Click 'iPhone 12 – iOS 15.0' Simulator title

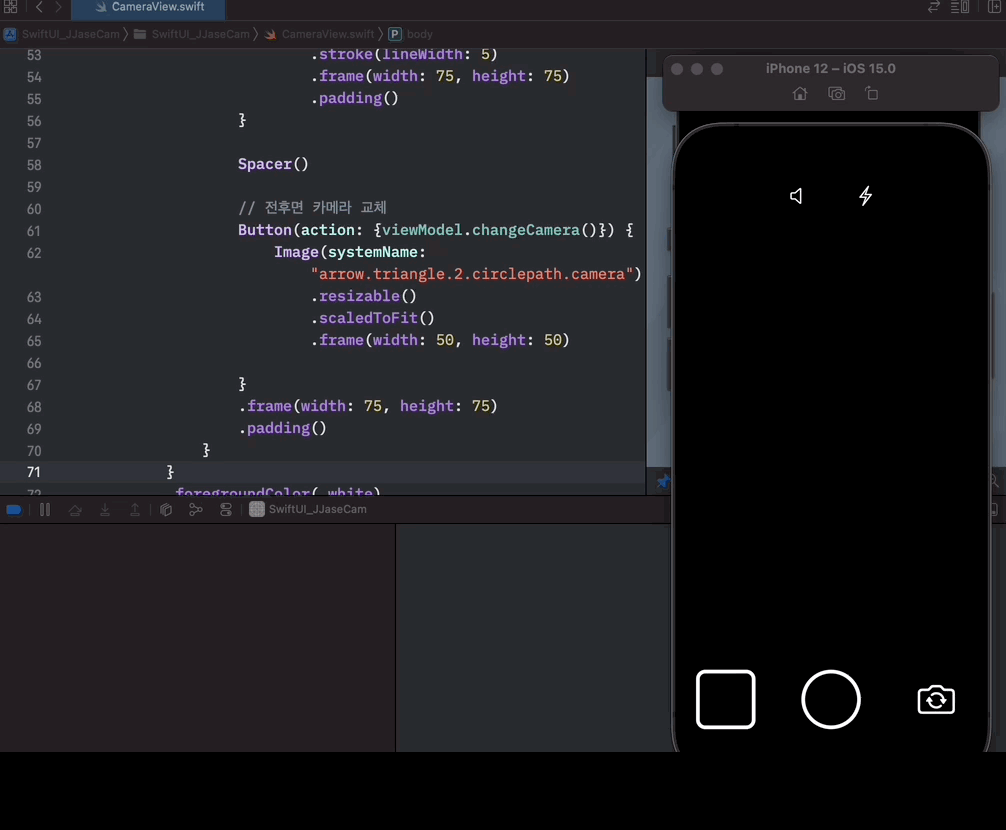coord(830,69)
